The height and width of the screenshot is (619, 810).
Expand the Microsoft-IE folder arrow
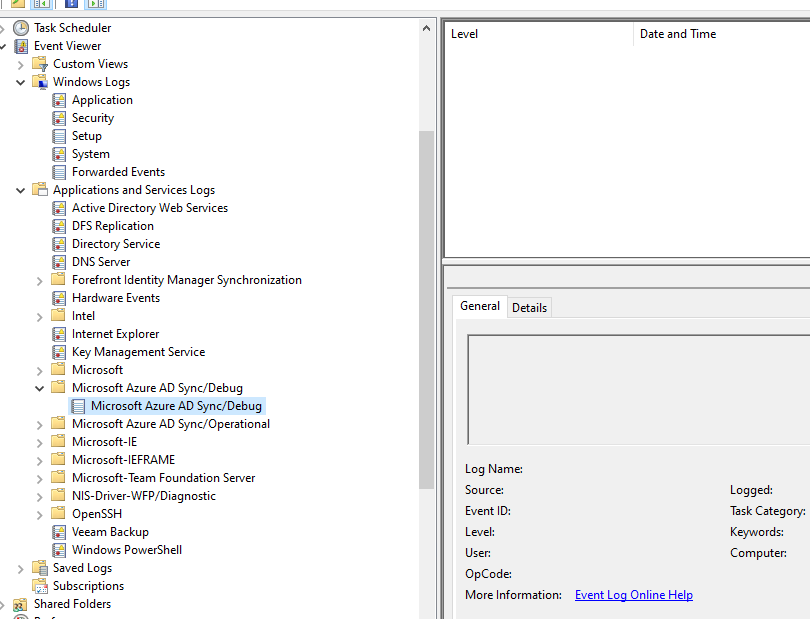click(40, 443)
